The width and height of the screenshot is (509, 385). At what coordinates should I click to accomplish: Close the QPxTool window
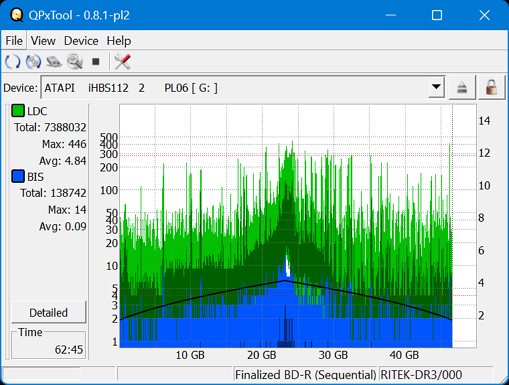pyautogui.click(x=484, y=15)
